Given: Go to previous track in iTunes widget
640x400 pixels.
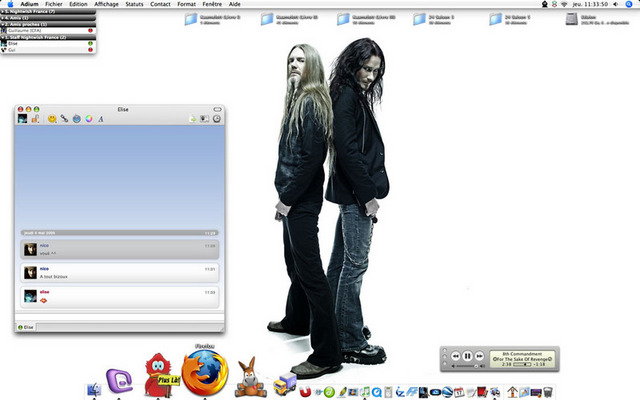Looking at the screenshot, I should pyautogui.click(x=454, y=356).
